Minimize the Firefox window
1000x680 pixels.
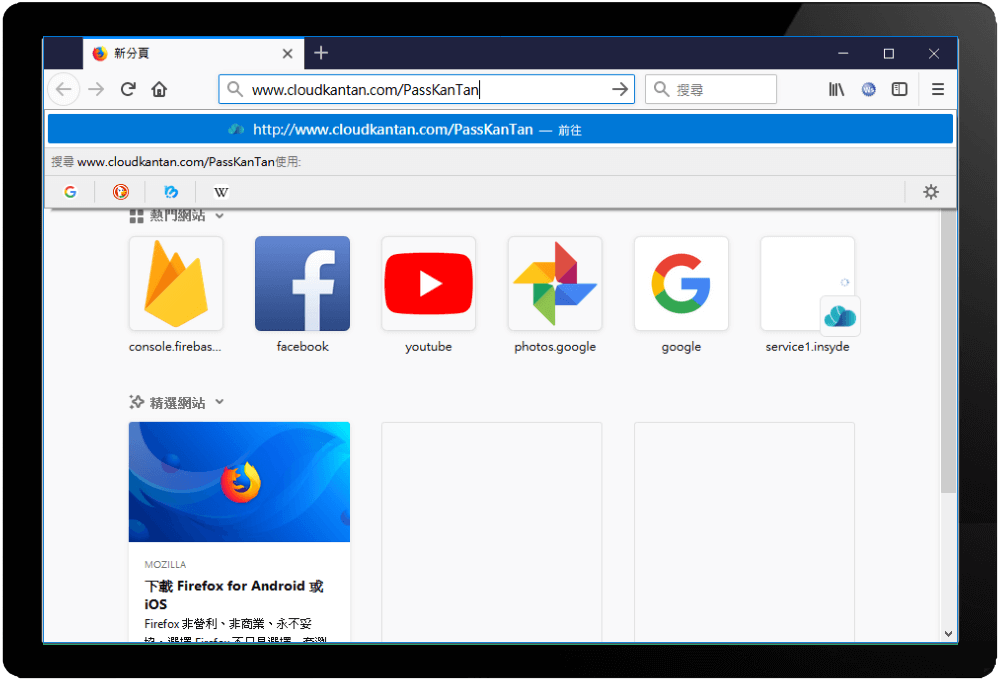[x=843, y=54]
